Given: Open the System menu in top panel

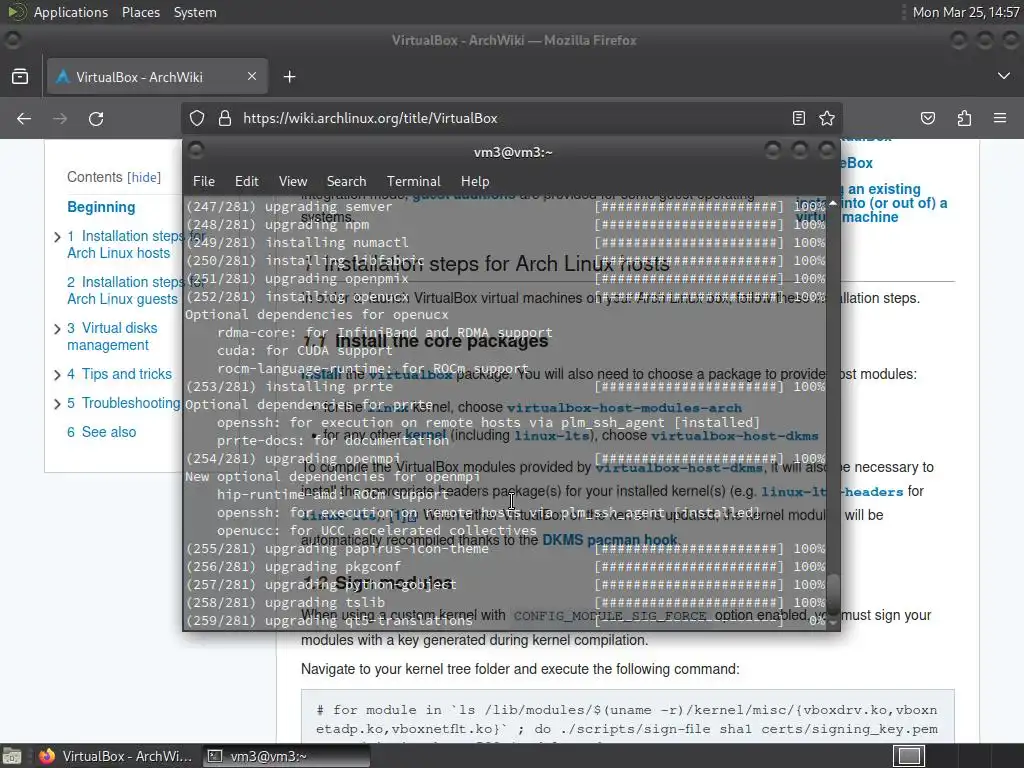Looking at the screenshot, I should coord(195,12).
